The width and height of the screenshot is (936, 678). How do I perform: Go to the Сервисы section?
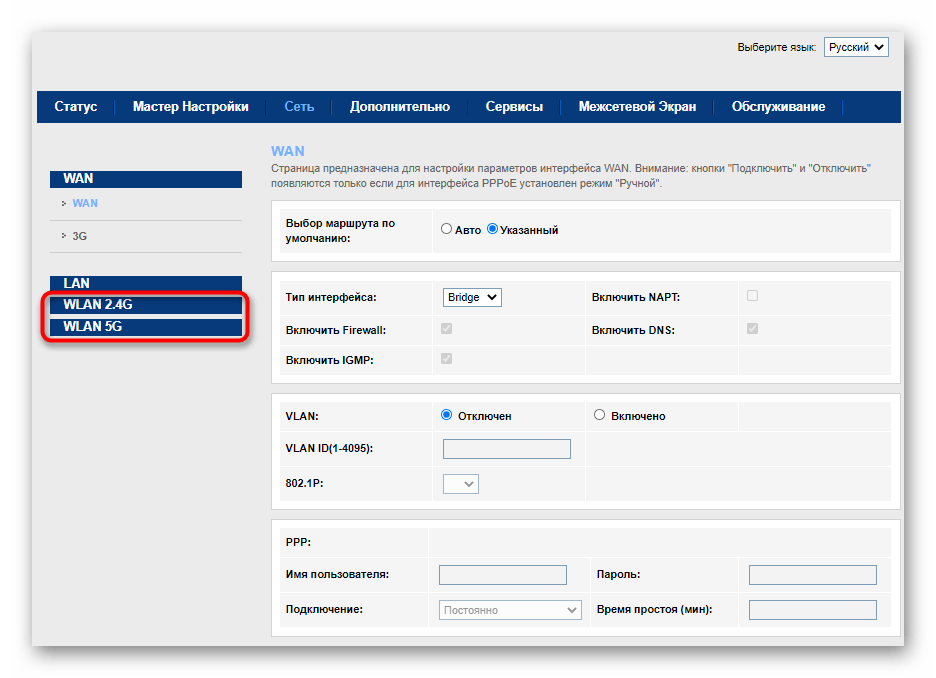pos(514,107)
